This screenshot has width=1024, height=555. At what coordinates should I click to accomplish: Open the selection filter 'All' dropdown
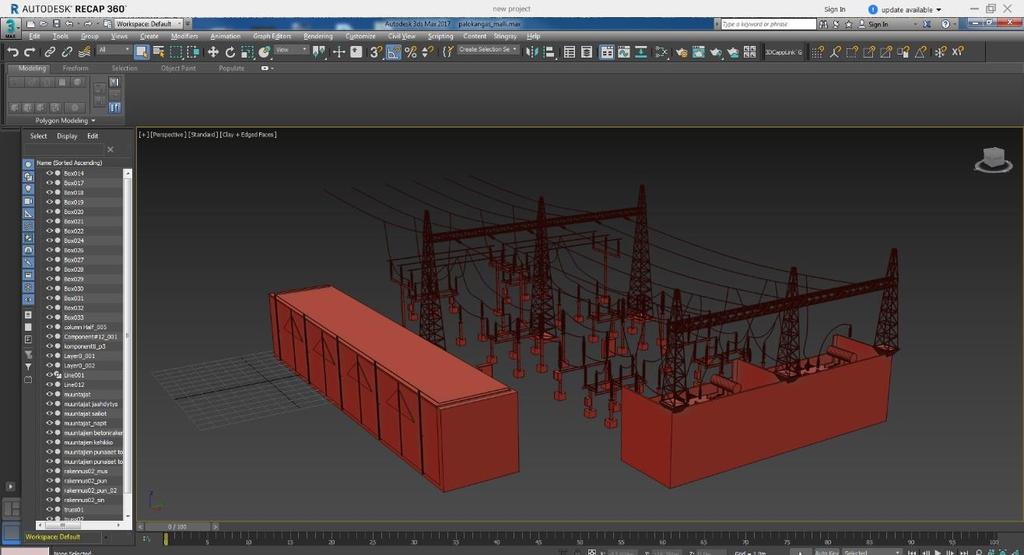(114, 50)
